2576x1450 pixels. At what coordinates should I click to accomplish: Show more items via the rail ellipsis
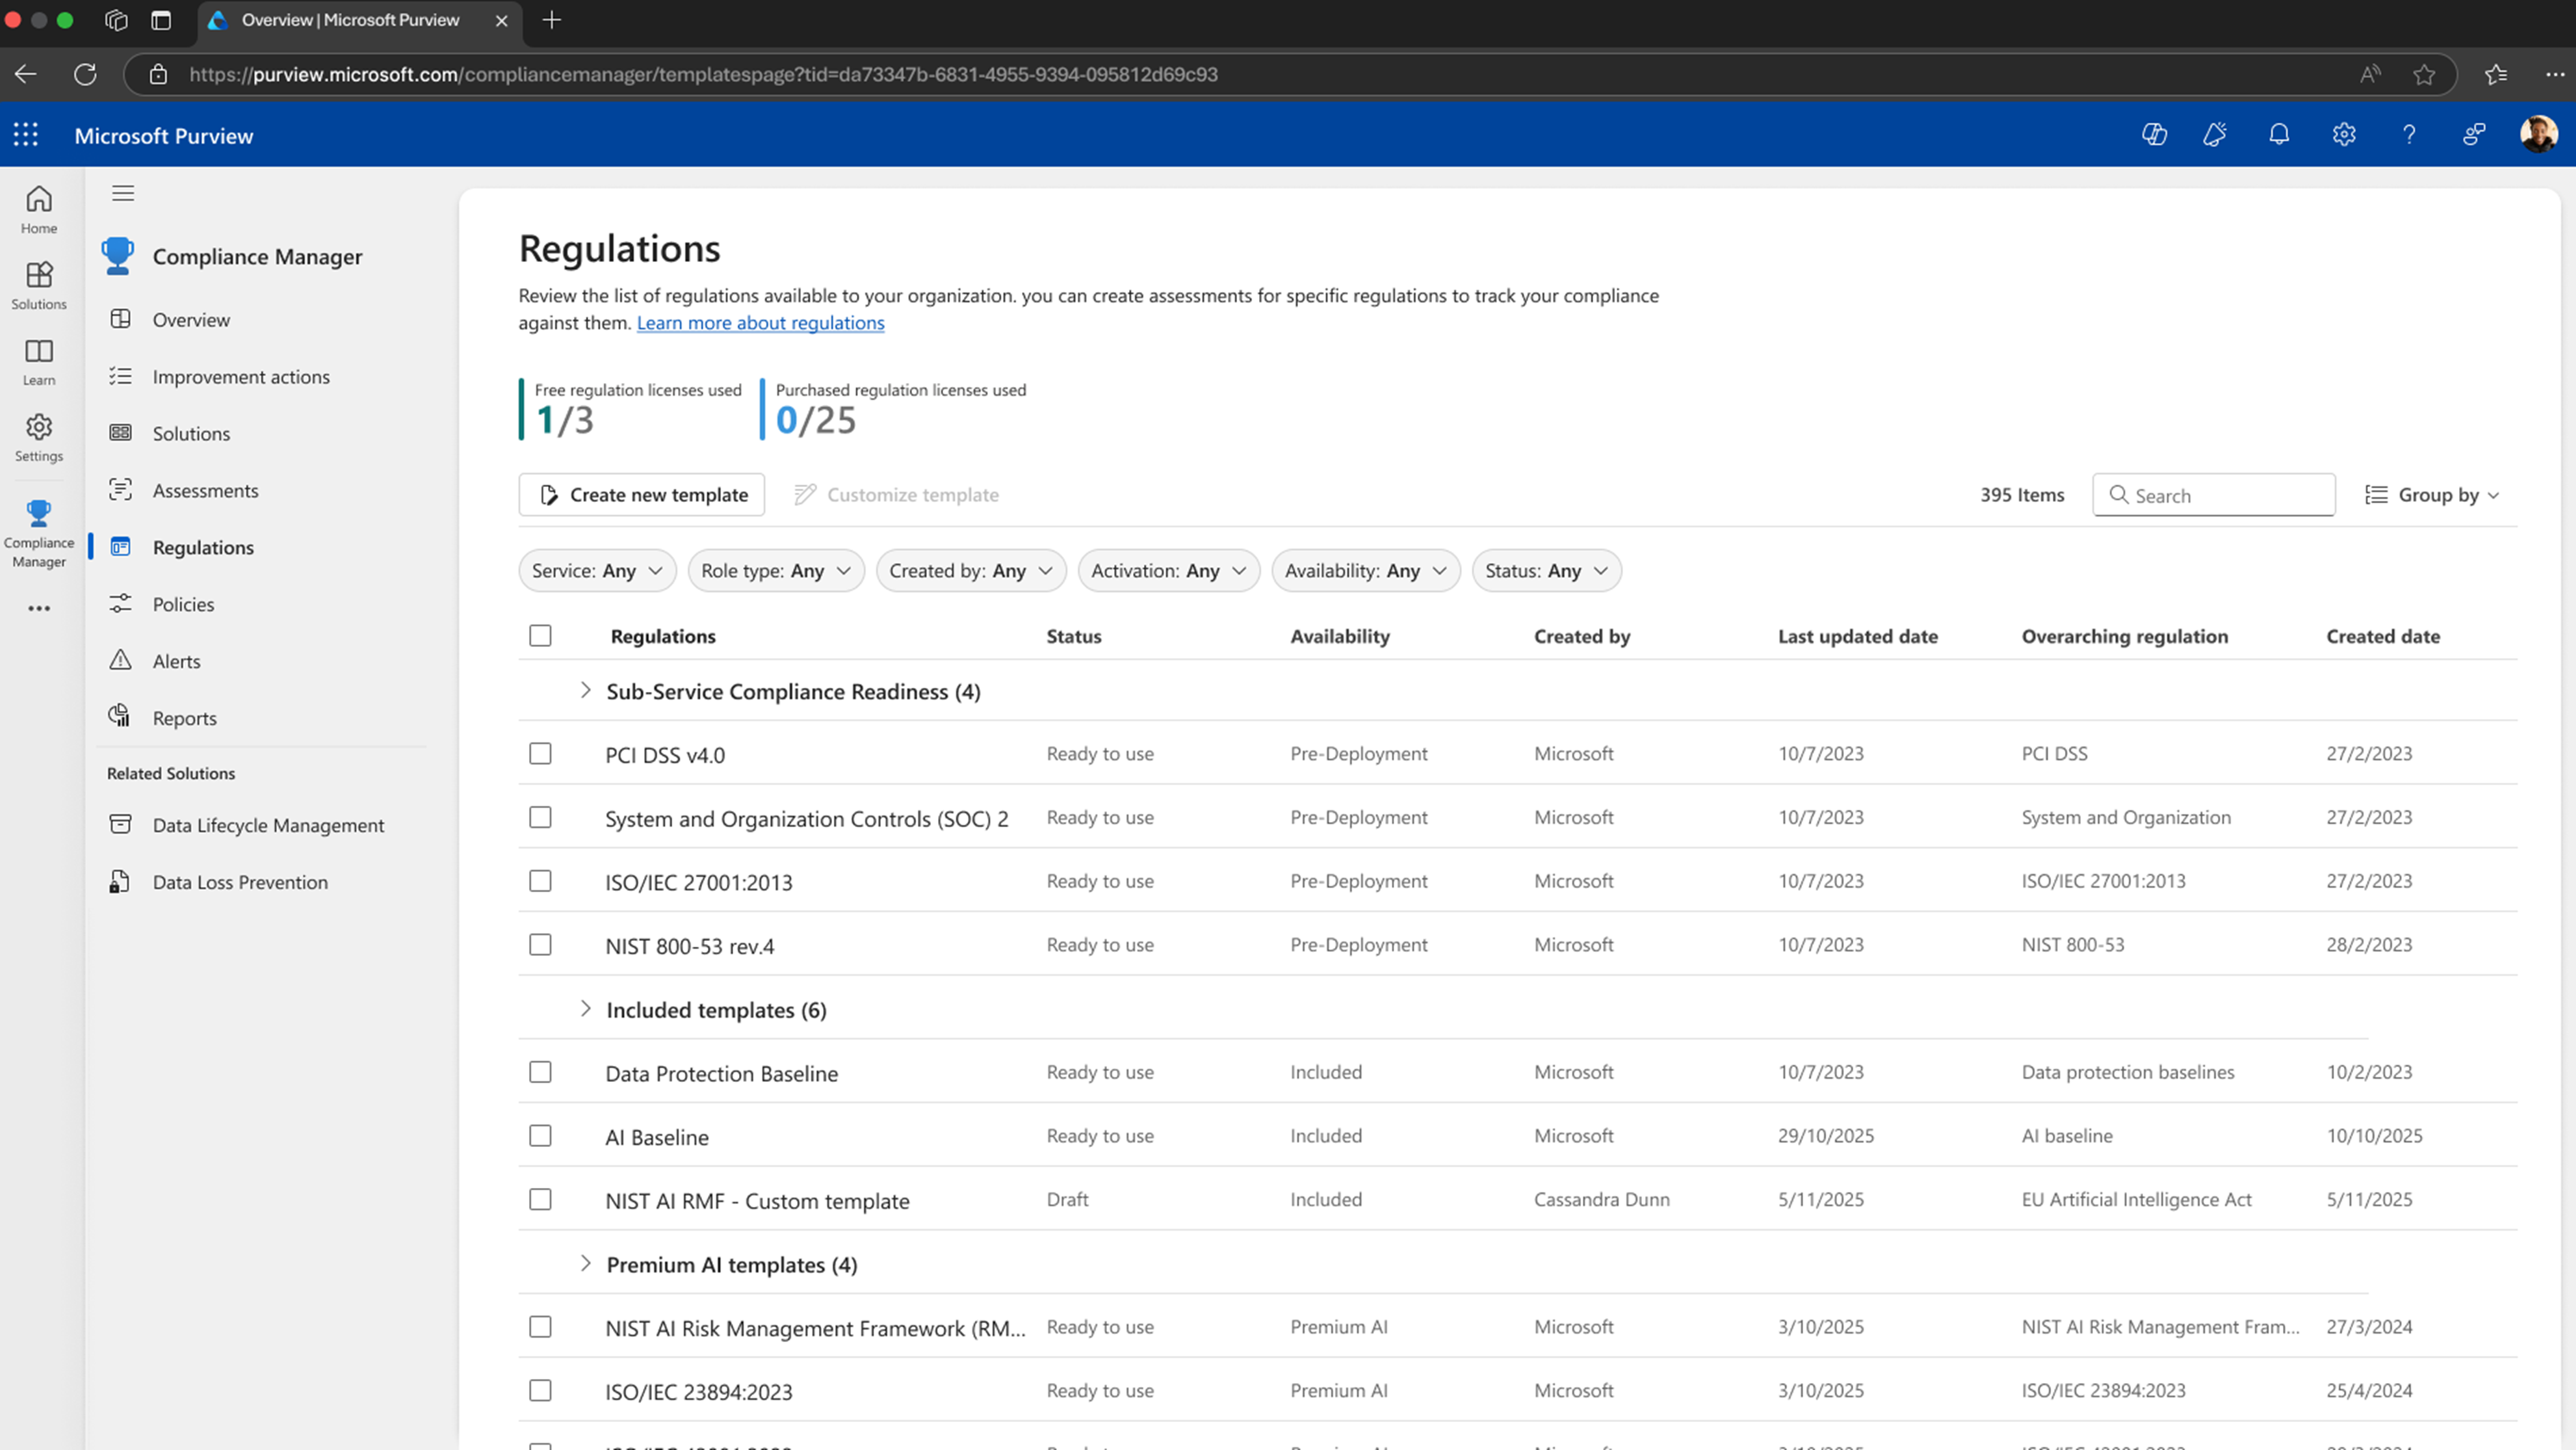point(39,608)
